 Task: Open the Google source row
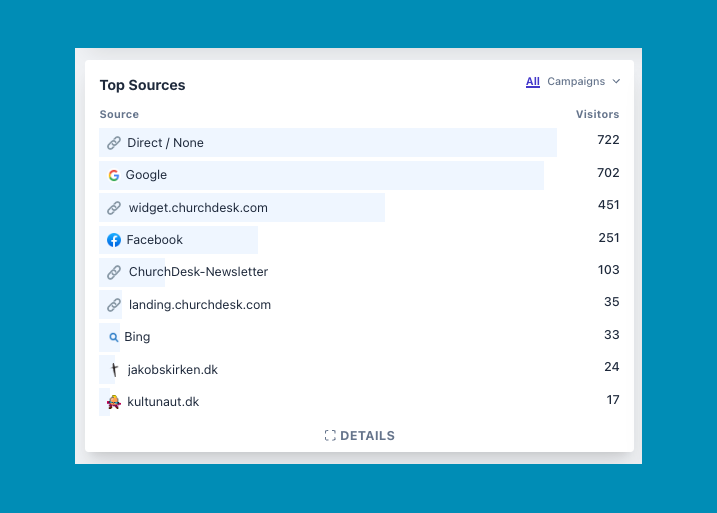[146, 175]
